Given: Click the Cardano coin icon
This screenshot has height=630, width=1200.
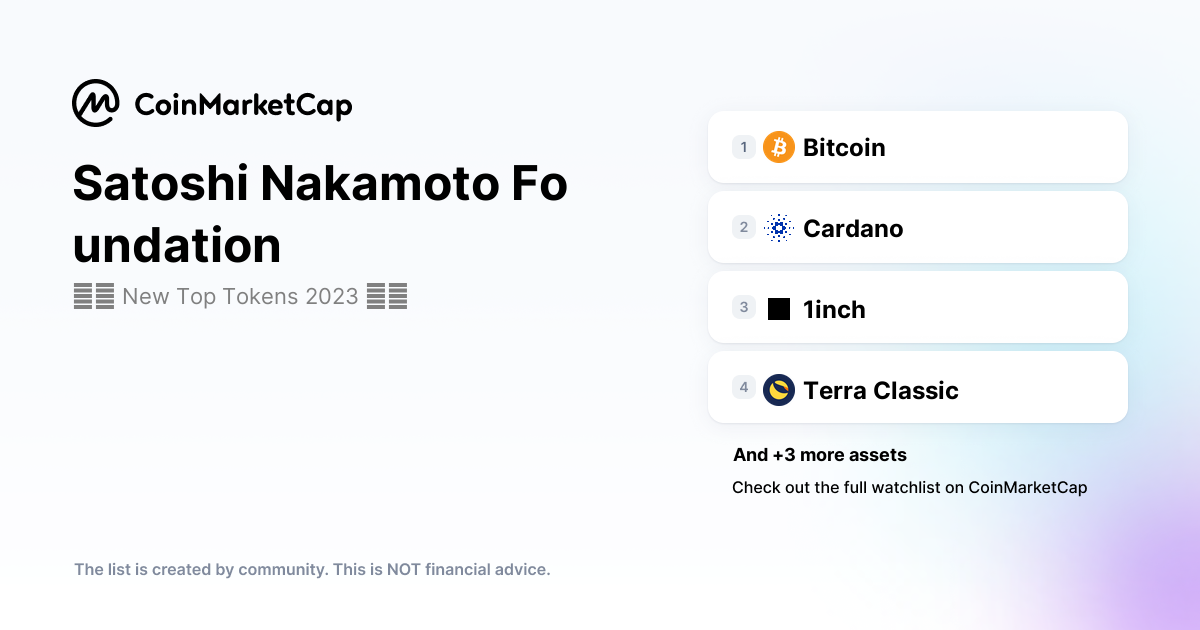Looking at the screenshot, I should [779, 228].
